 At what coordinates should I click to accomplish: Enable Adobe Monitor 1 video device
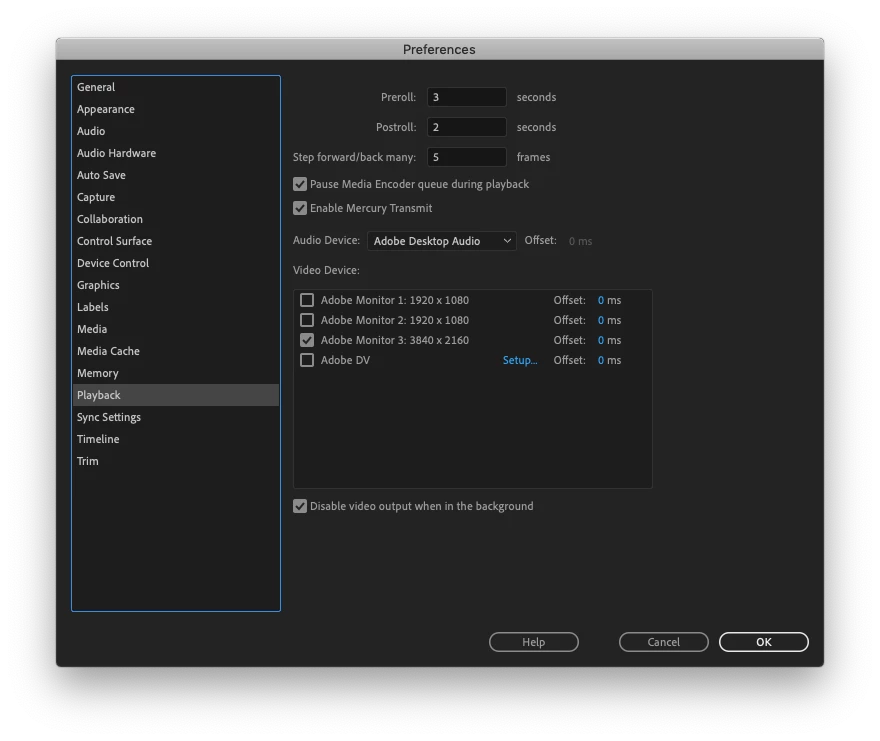307,300
